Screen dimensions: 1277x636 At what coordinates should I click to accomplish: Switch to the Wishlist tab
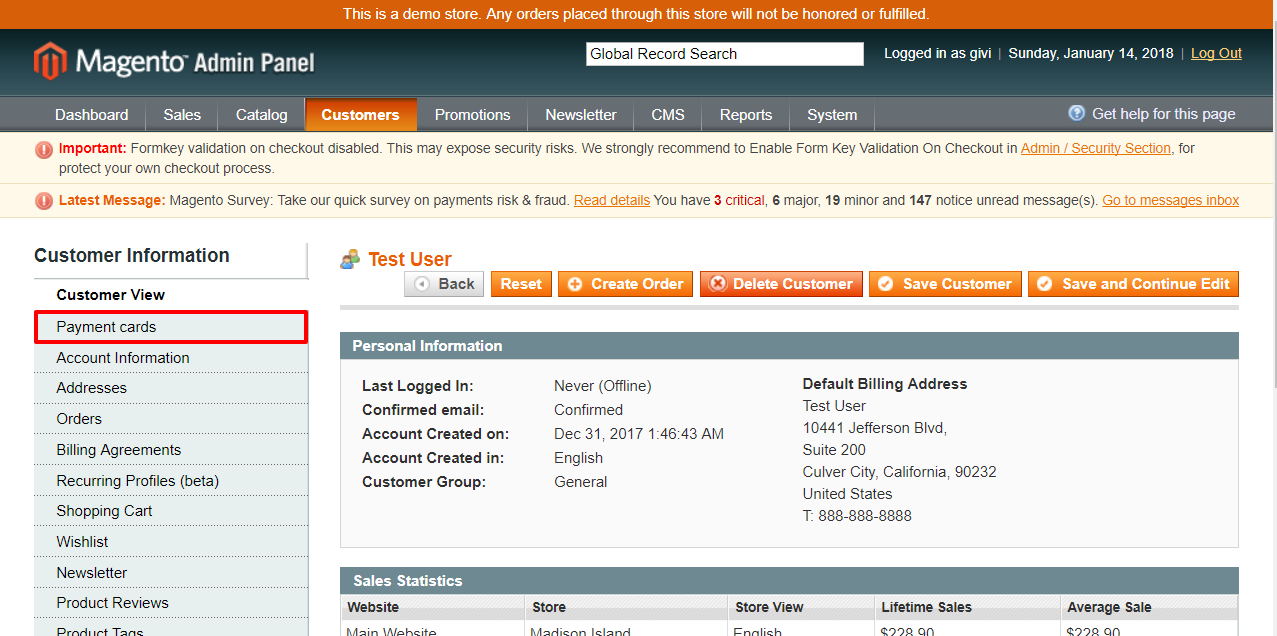click(x=170, y=542)
